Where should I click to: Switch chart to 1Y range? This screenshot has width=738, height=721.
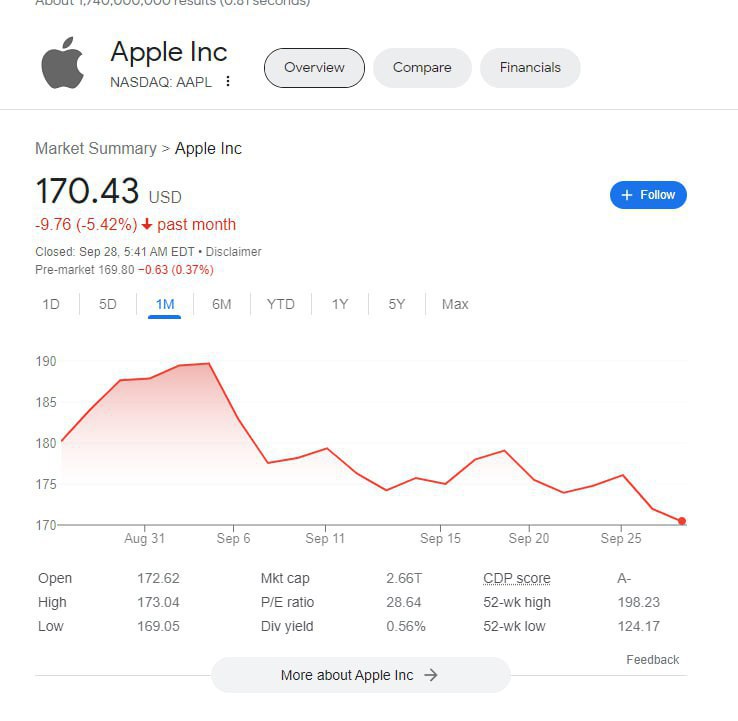(x=340, y=304)
